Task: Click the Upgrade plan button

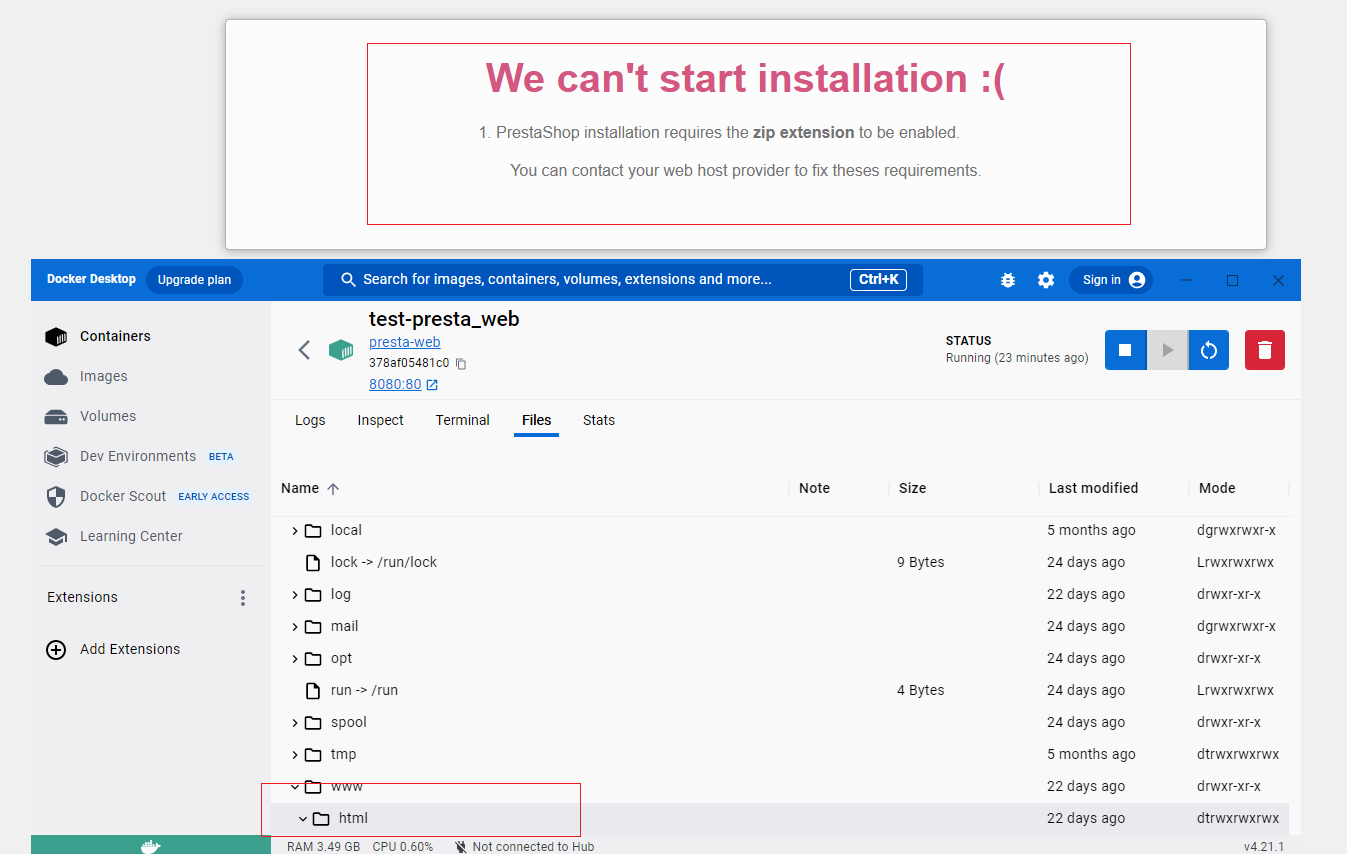Action: pyautogui.click(x=194, y=280)
